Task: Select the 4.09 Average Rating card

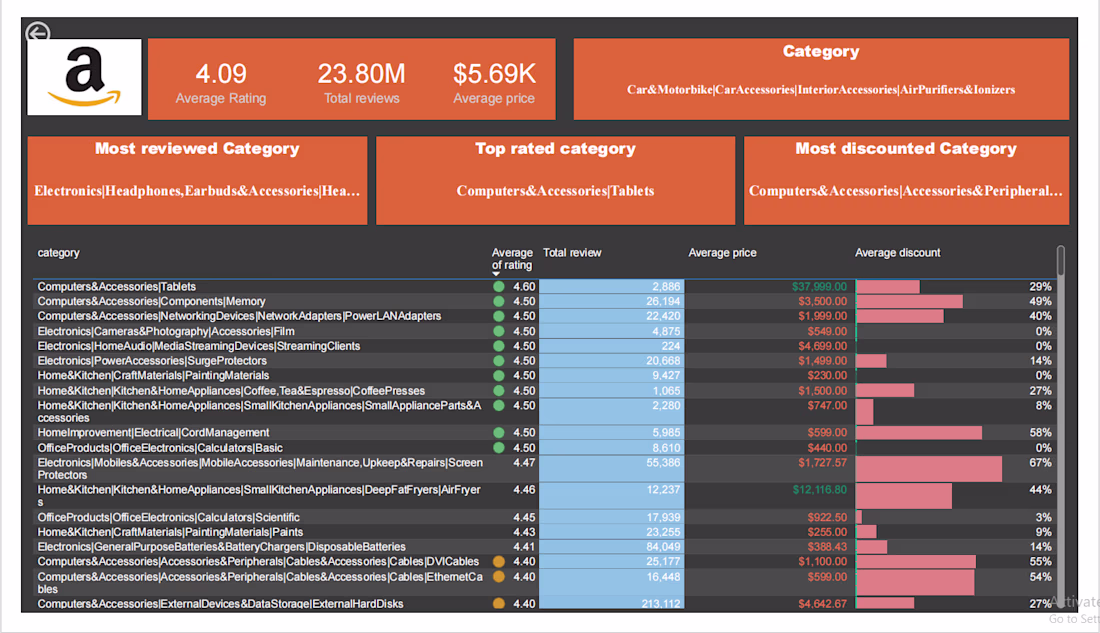Action: 220,82
